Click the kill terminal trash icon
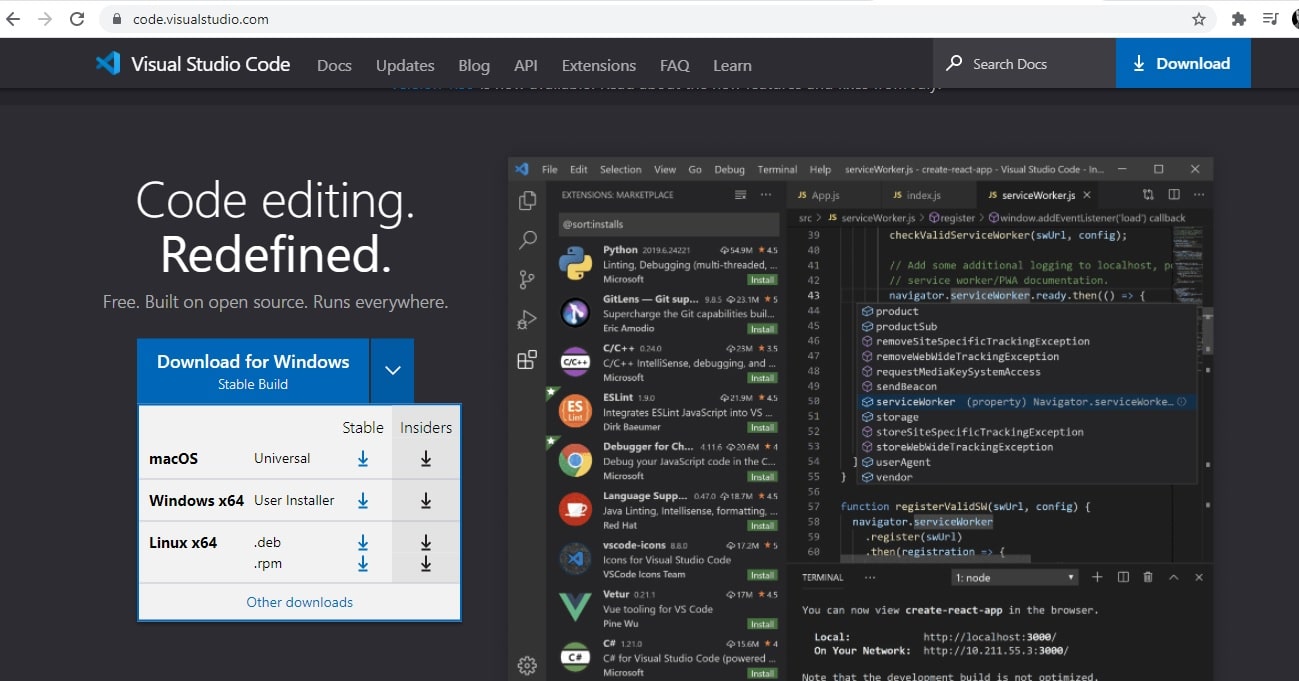Screen dimensions: 1299x681 pos(1147,577)
